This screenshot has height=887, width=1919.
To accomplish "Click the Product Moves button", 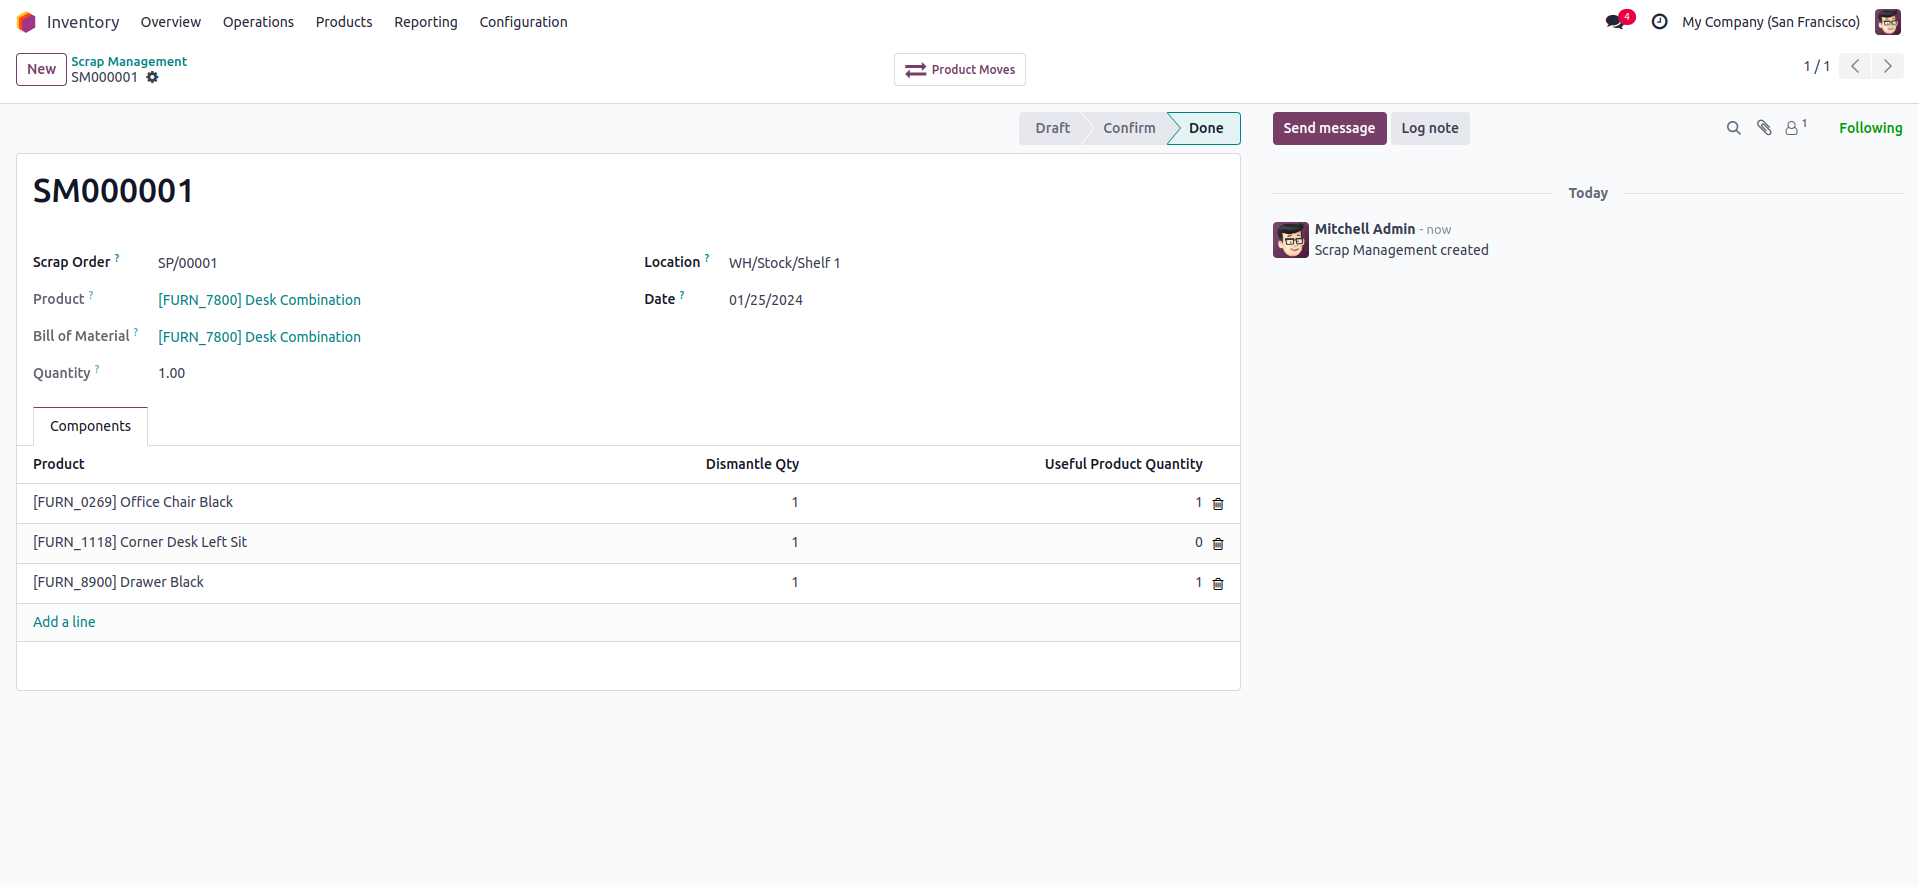I will 960,70.
